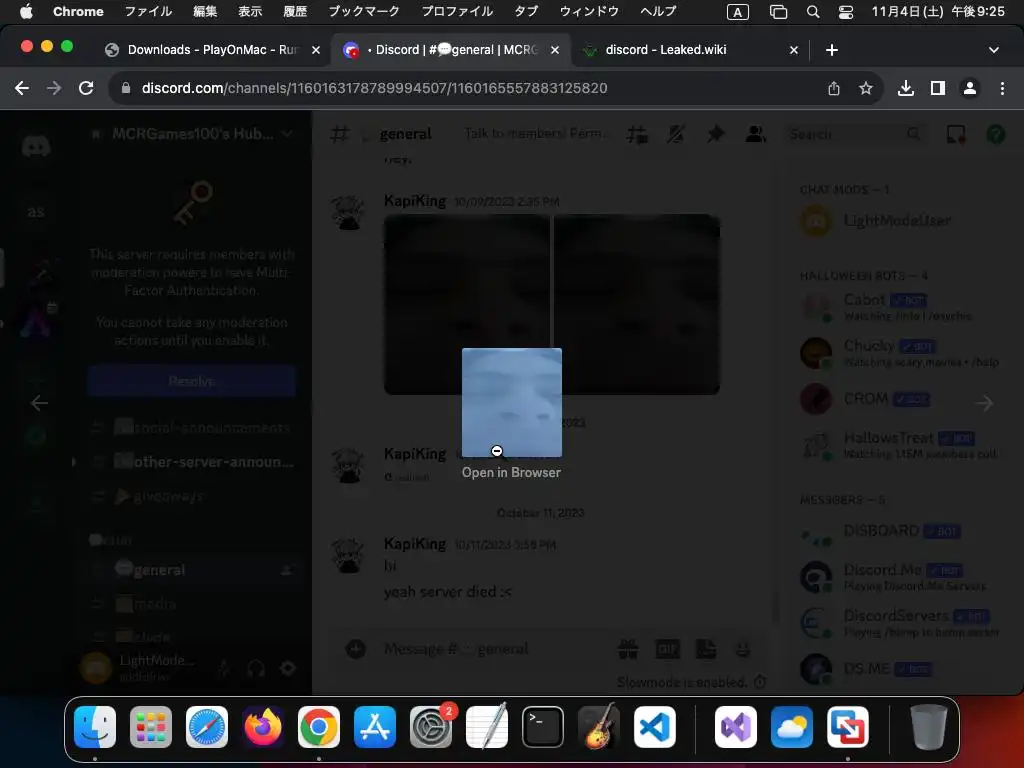Open Terminal from the dock
Screen dimensions: 1024x768
(x=543, y=727)
